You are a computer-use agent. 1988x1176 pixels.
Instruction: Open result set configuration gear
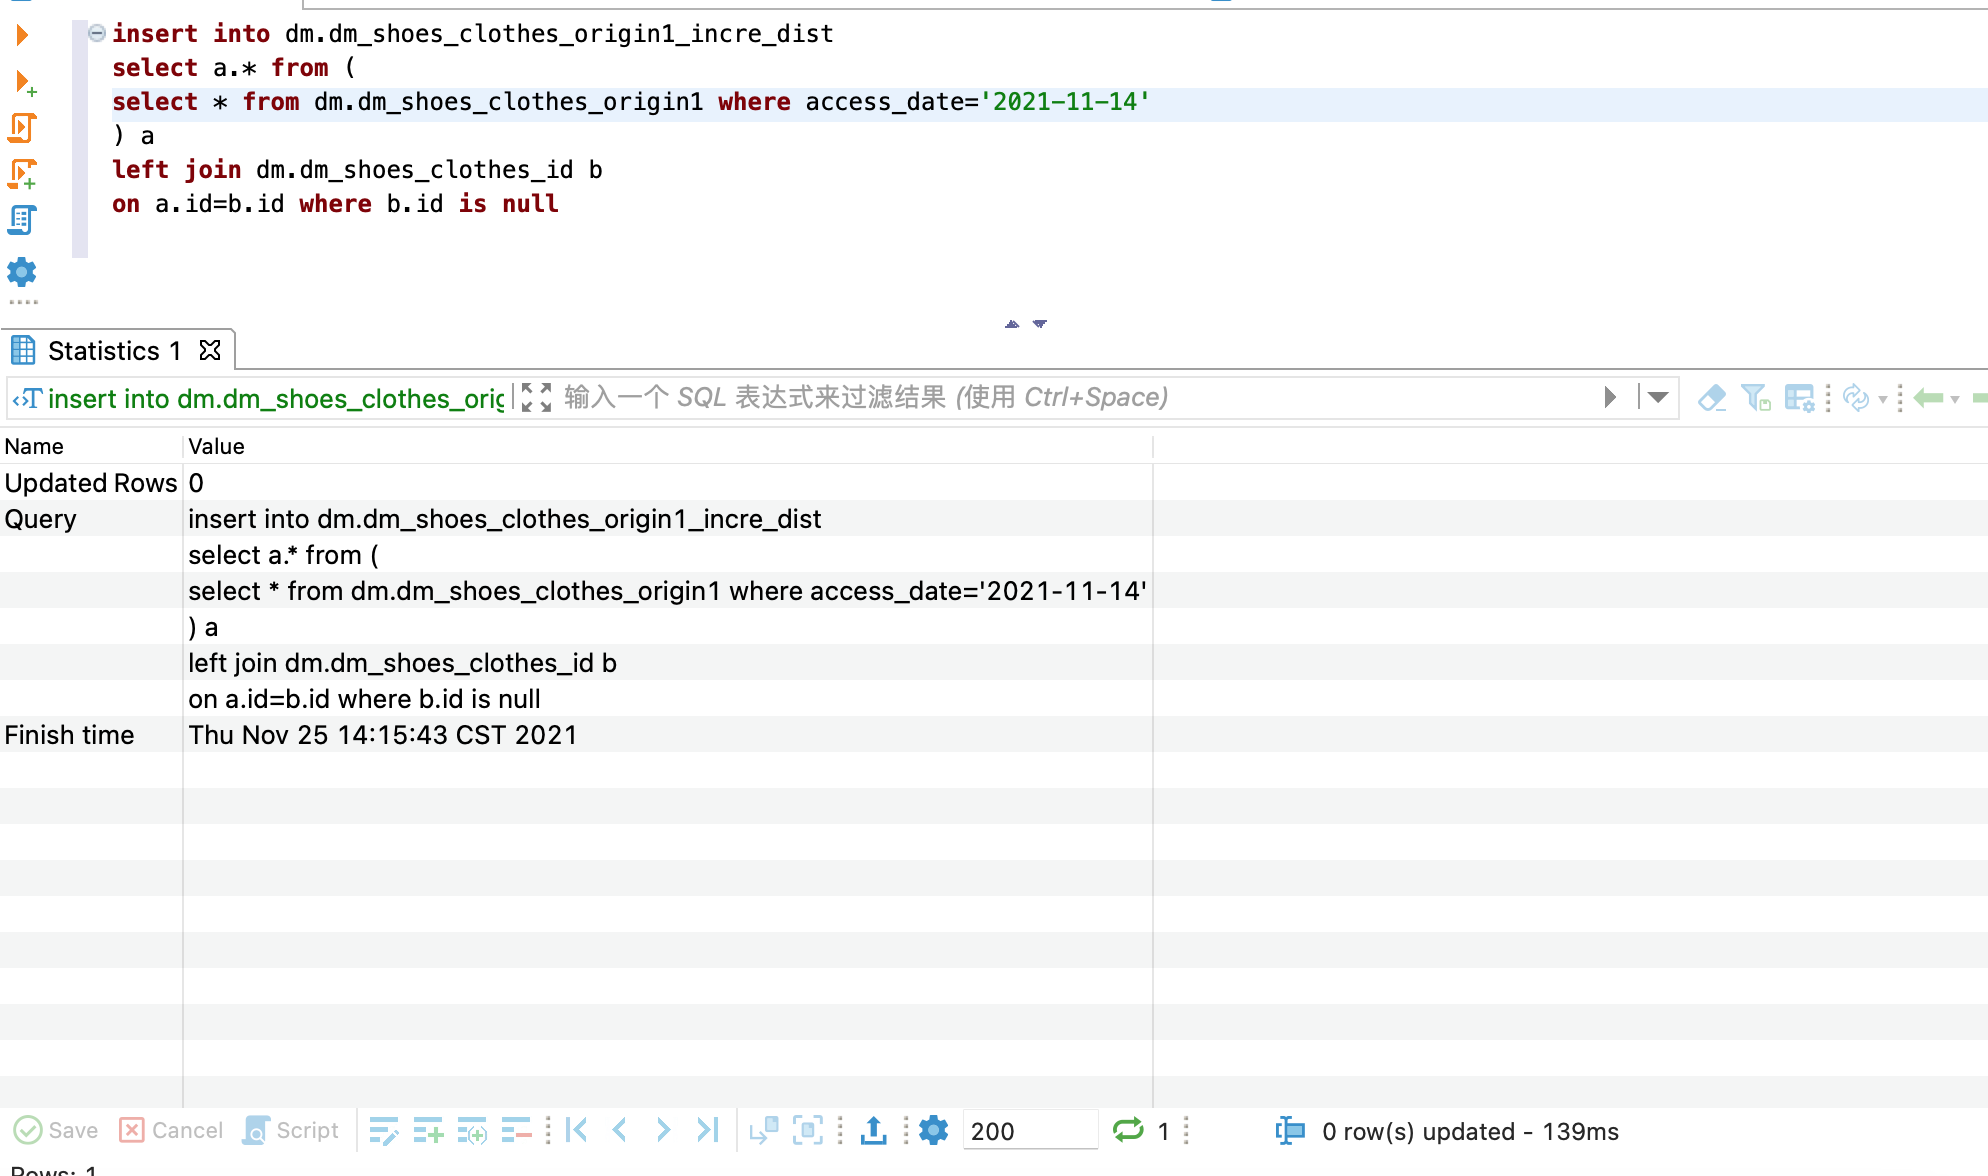tap(933, 1130)
